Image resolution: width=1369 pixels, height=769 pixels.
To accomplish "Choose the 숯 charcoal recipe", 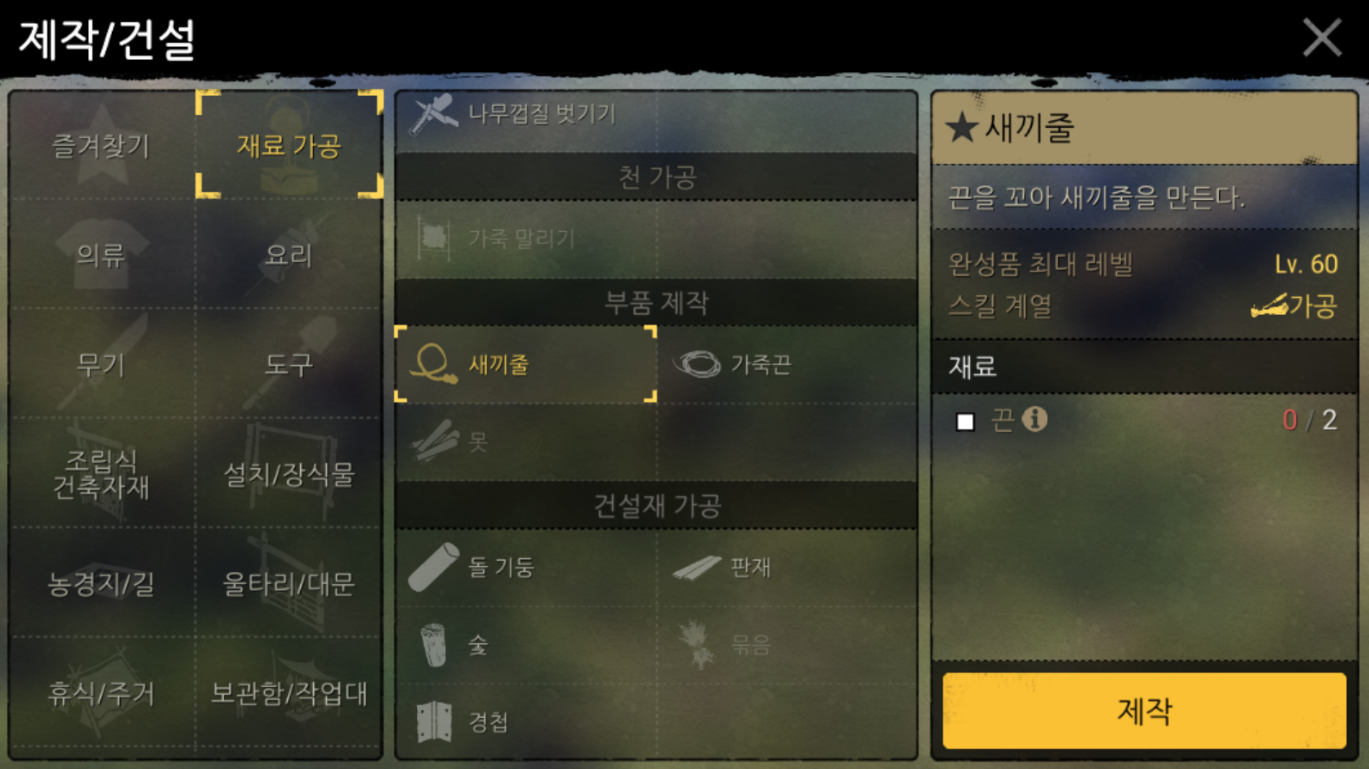I will coord(526,645).
